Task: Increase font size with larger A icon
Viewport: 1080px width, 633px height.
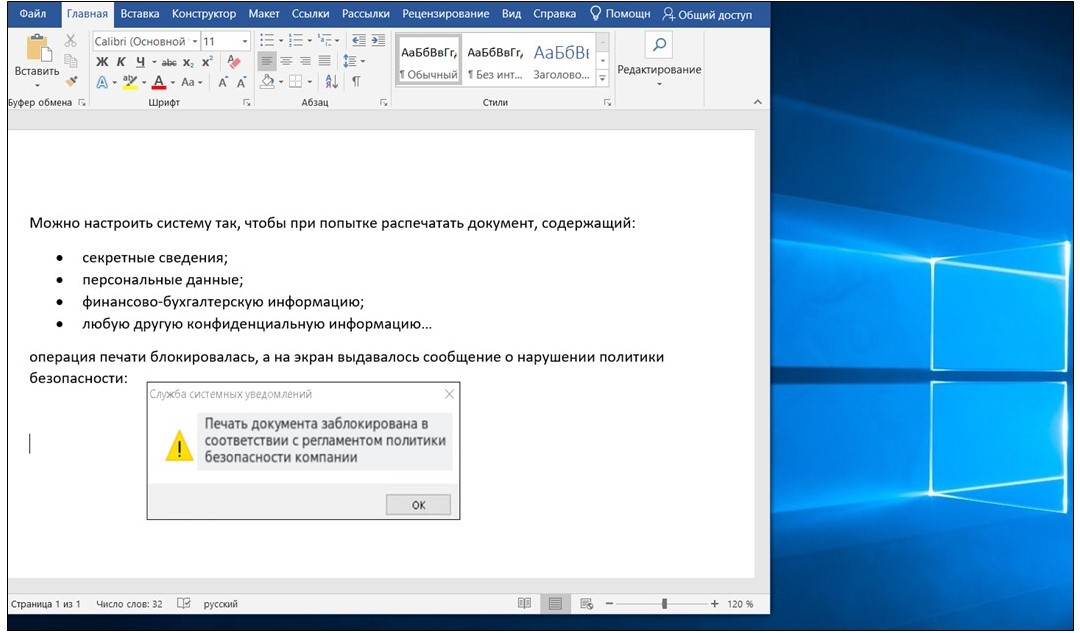Action: (222, 82)
